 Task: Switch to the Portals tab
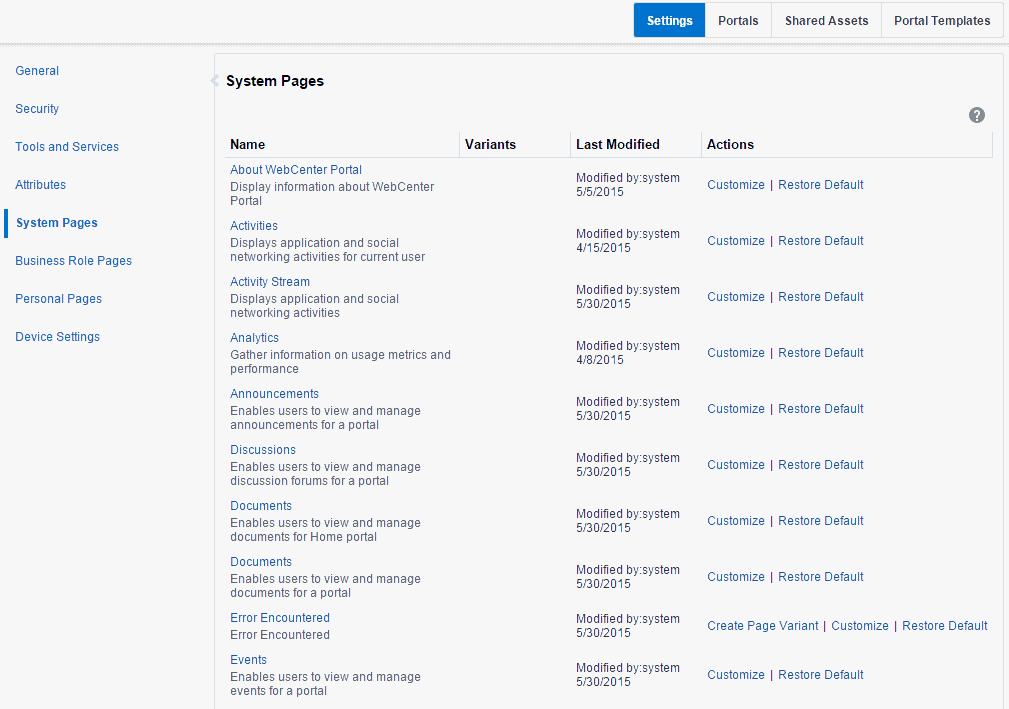tap(738, 21)
